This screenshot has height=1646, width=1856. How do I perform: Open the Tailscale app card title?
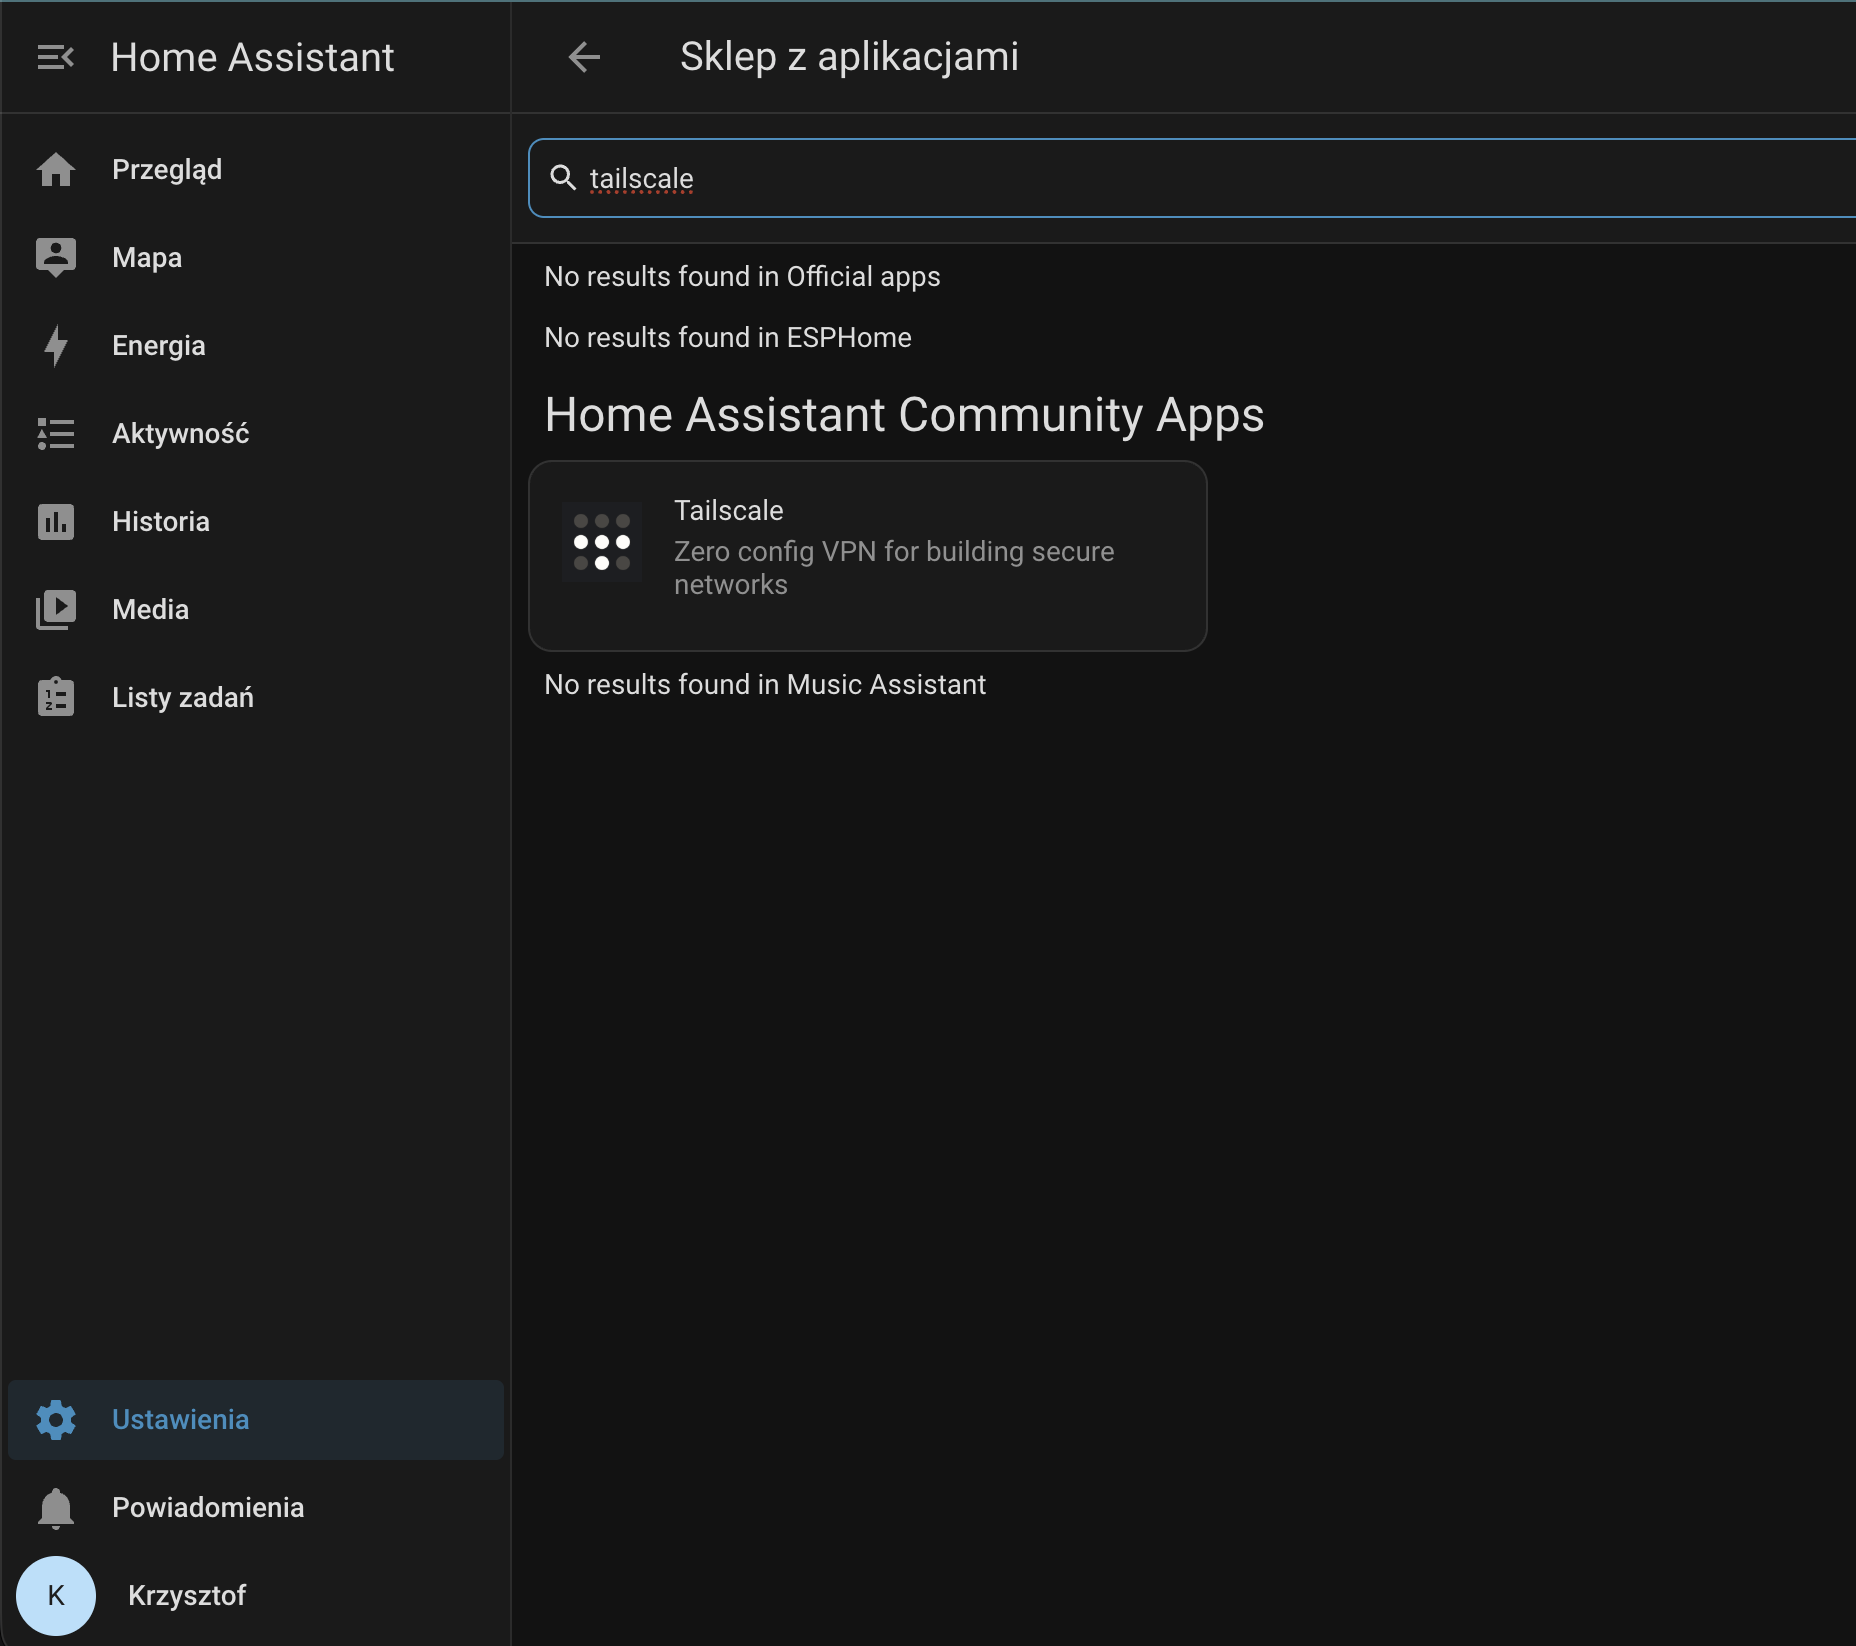pos(729,510)
